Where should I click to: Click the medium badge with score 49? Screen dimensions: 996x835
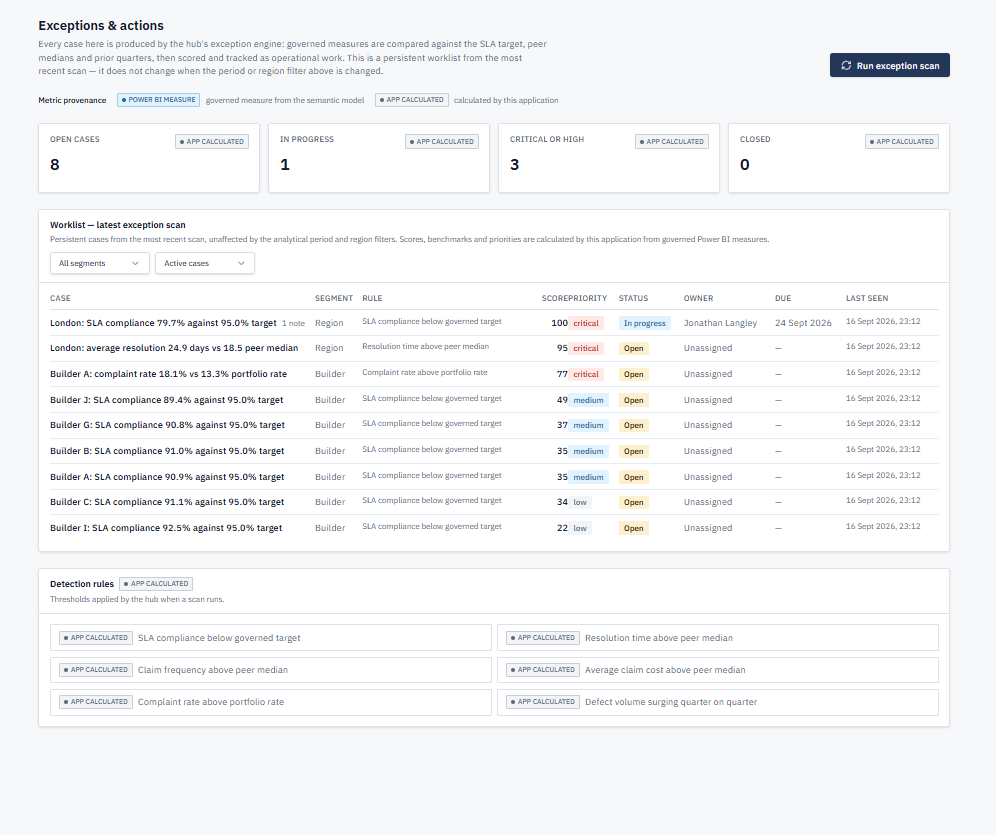[588, 401]
